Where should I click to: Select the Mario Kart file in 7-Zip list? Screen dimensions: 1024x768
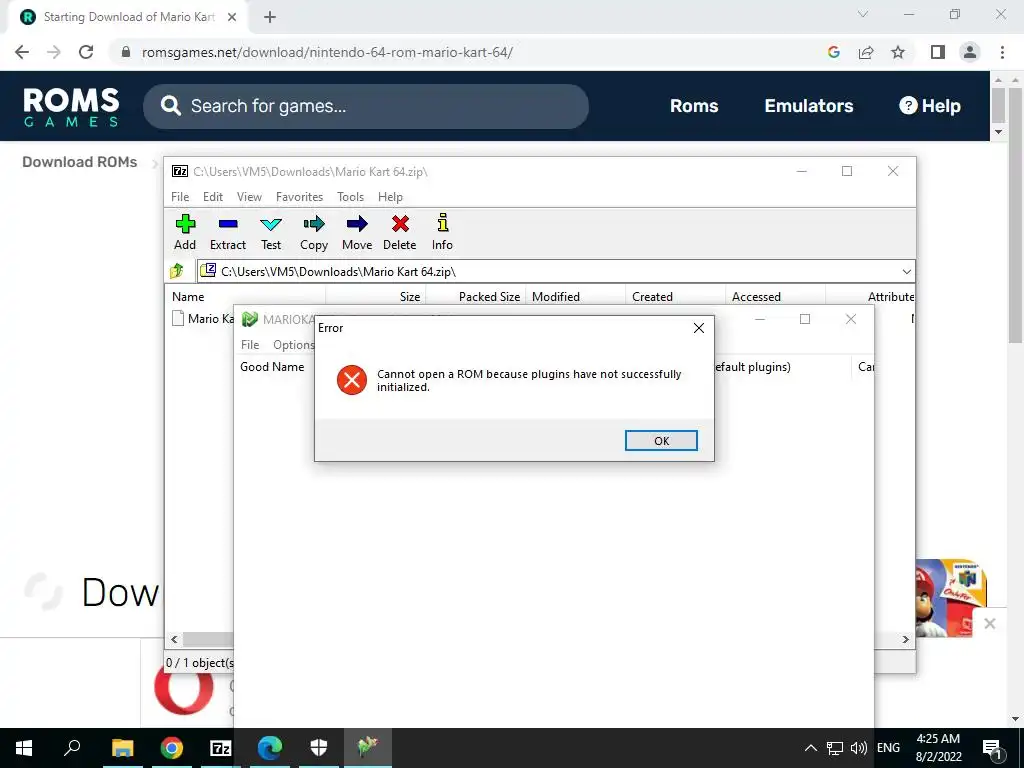pyautogui.click(x=202, y=319)
